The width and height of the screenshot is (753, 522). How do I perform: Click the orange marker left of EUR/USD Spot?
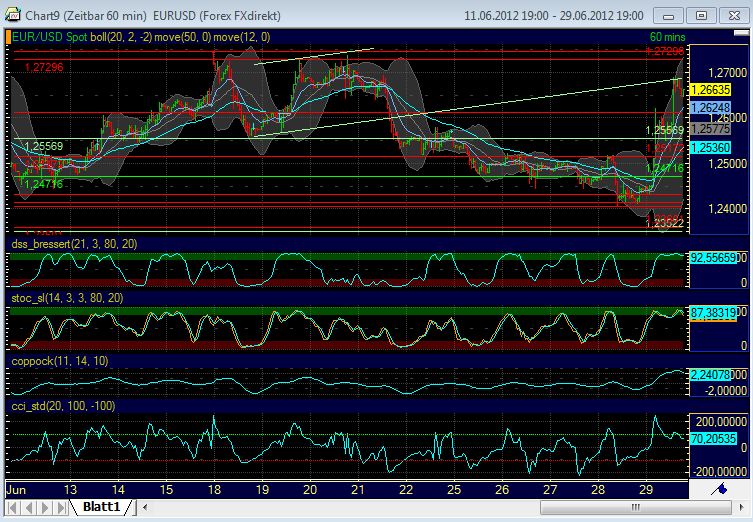(8, 37)
